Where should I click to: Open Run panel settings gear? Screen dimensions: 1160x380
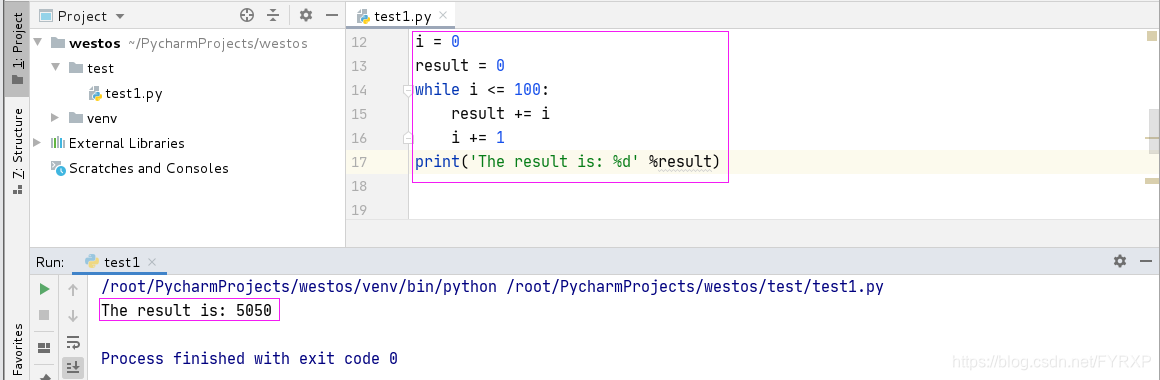(1120, 261)
